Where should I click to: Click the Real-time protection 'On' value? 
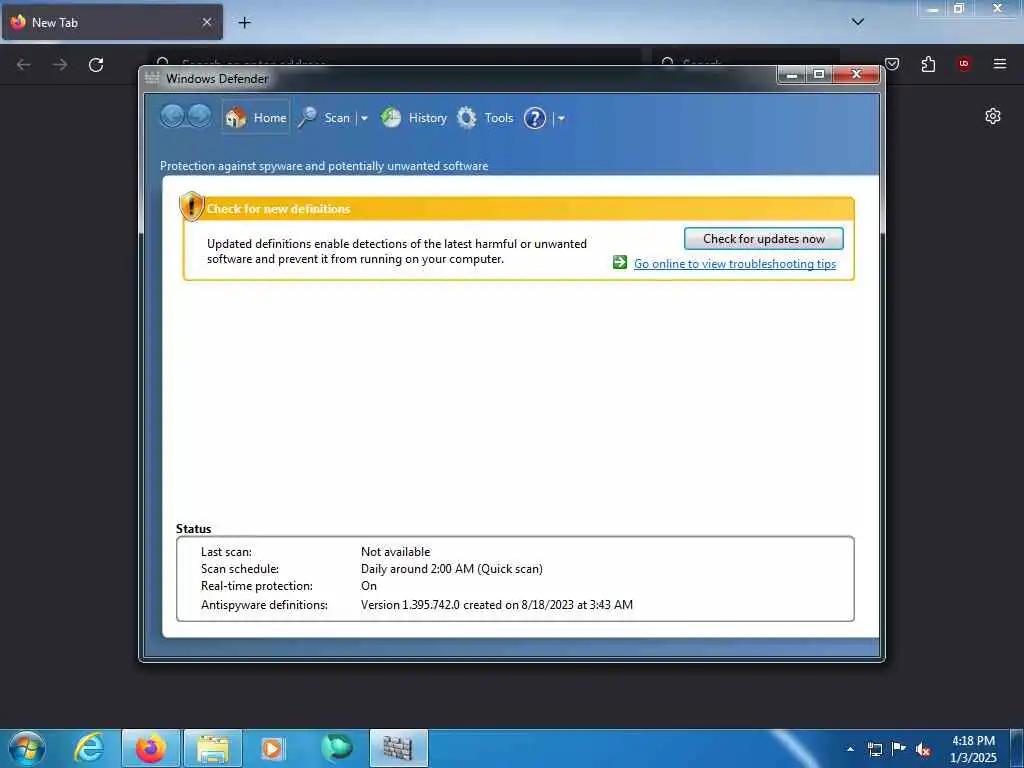click(x=369, y=586)
